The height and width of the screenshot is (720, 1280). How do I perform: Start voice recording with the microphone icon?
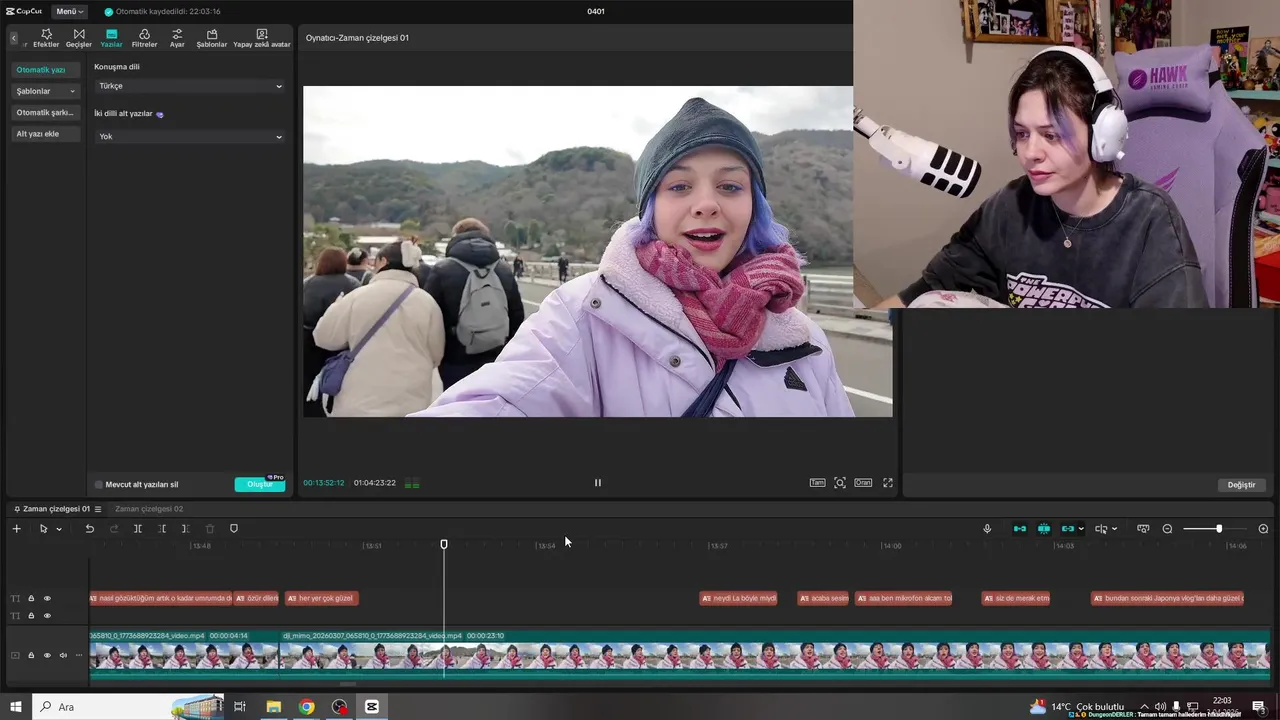pyautogui.click(x=987, y=528)
